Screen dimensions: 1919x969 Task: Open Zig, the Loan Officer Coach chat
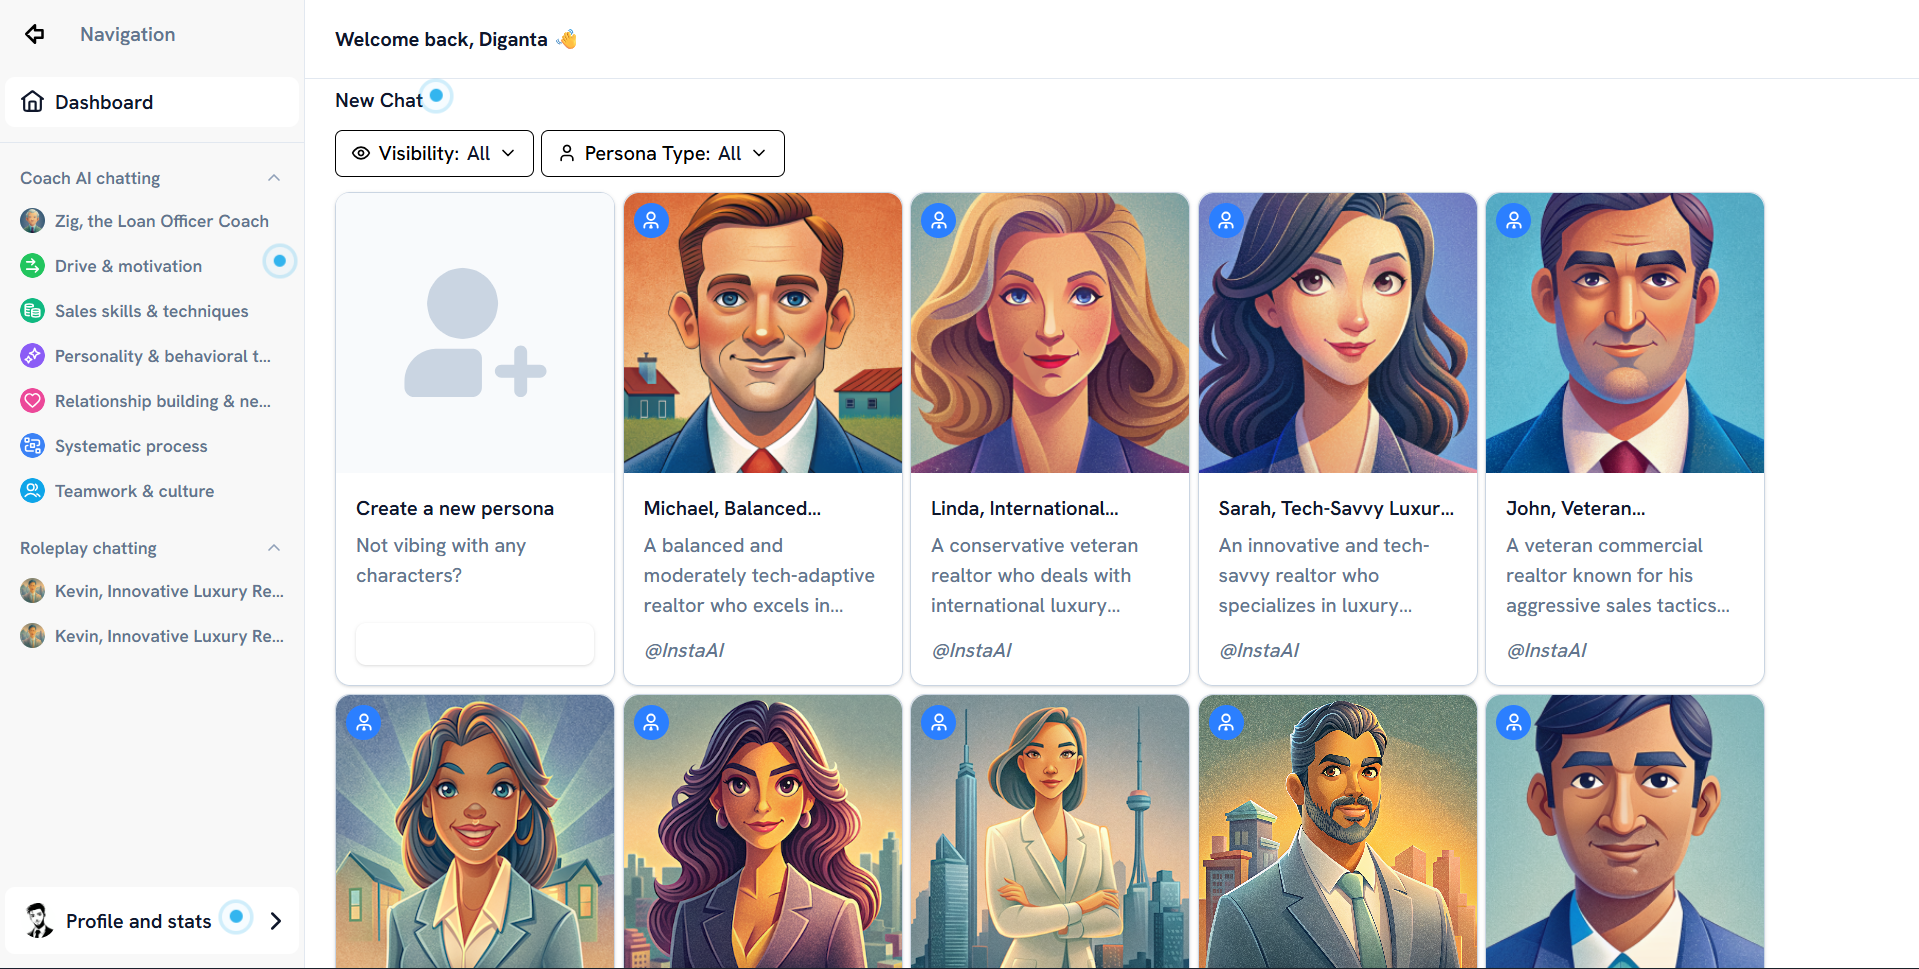[x=161, y=221]
